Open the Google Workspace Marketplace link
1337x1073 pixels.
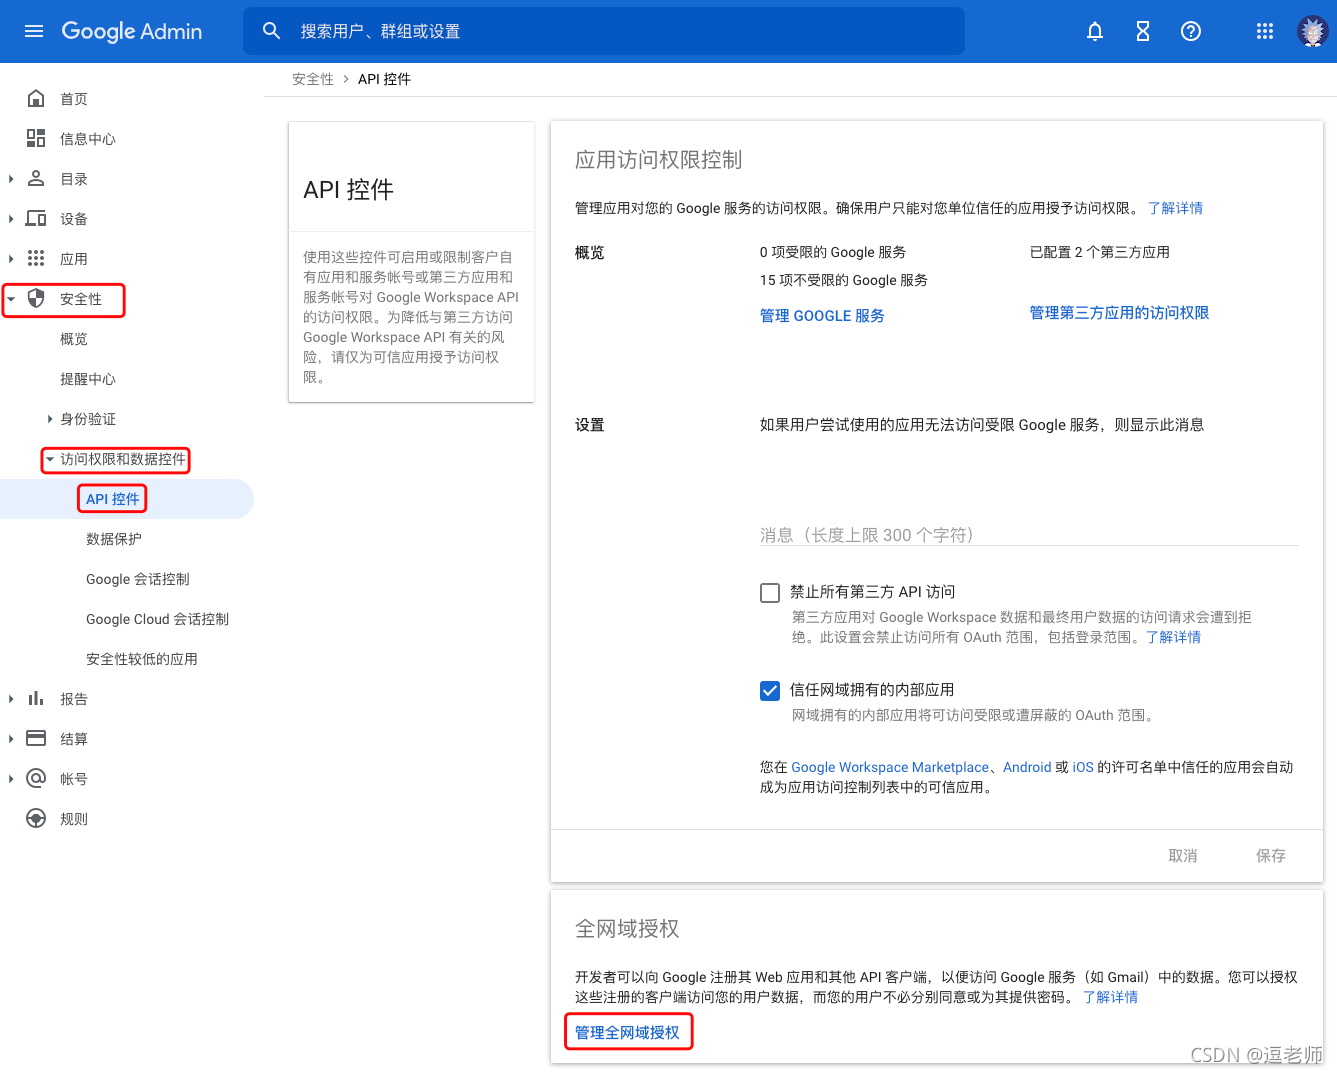point(890,767)
